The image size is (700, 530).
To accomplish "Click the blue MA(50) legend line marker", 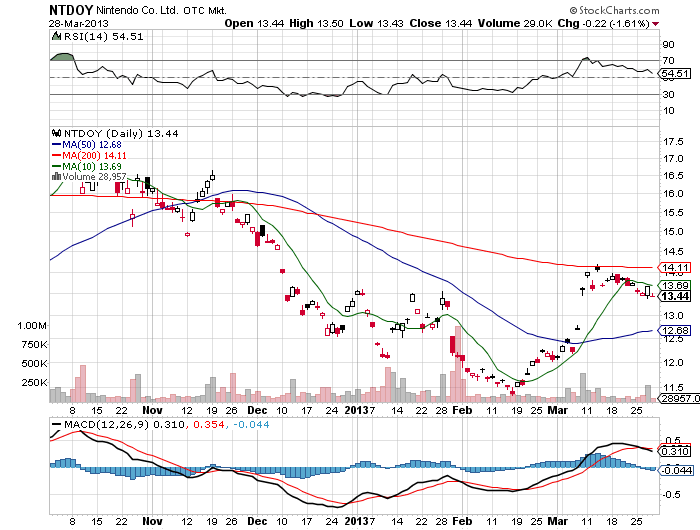I will click(57, 144).
